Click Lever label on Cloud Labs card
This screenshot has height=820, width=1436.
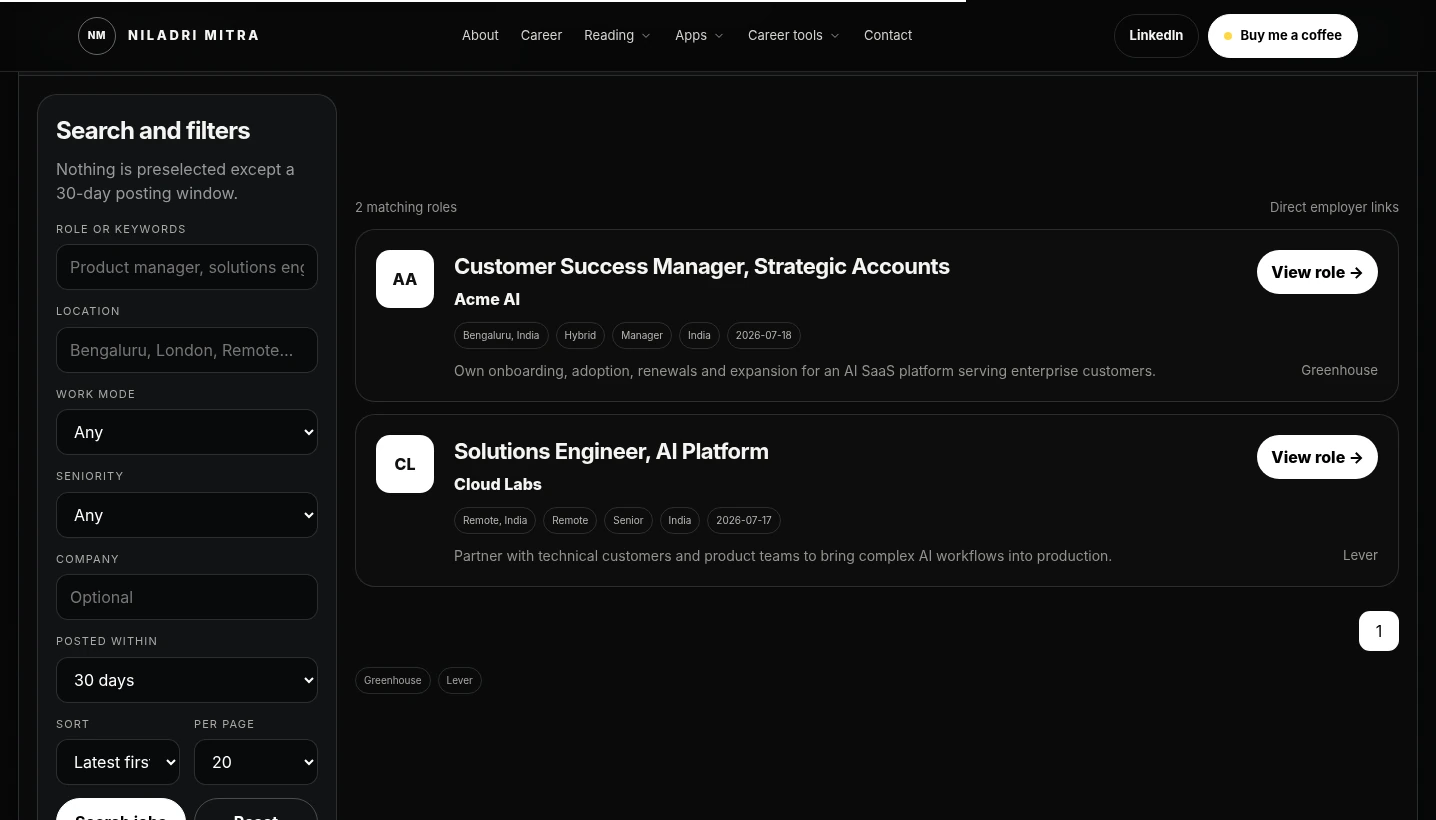click(1360, 555)
